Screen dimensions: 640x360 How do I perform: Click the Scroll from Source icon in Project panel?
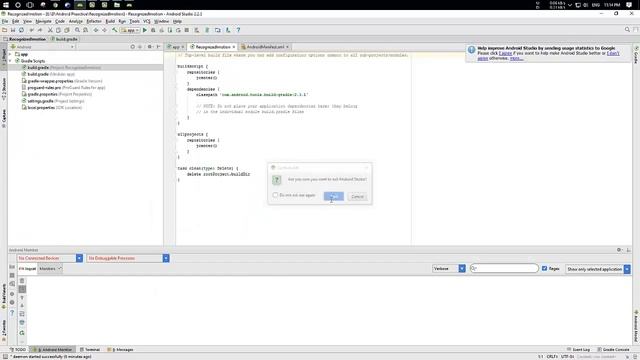pos(133,47)
